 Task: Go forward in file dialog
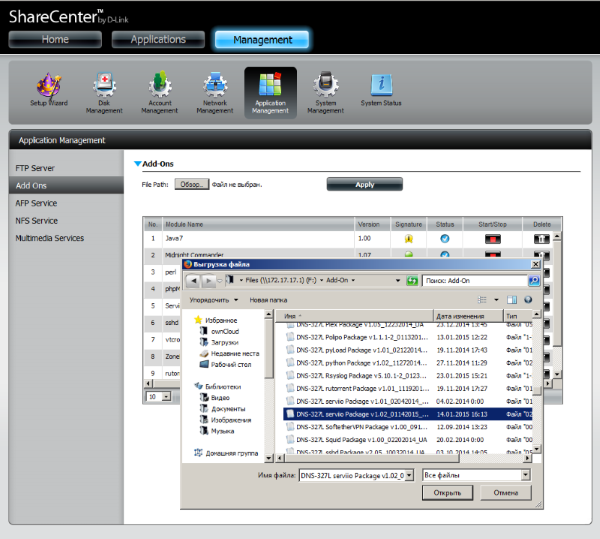(208, 281)
